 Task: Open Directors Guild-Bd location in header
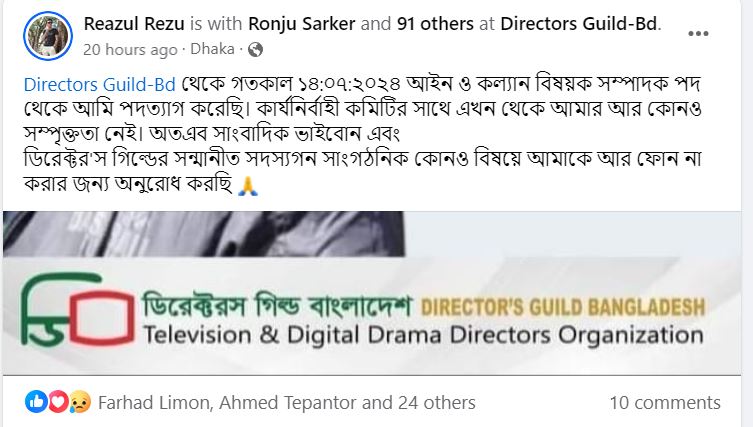point(579,24)
